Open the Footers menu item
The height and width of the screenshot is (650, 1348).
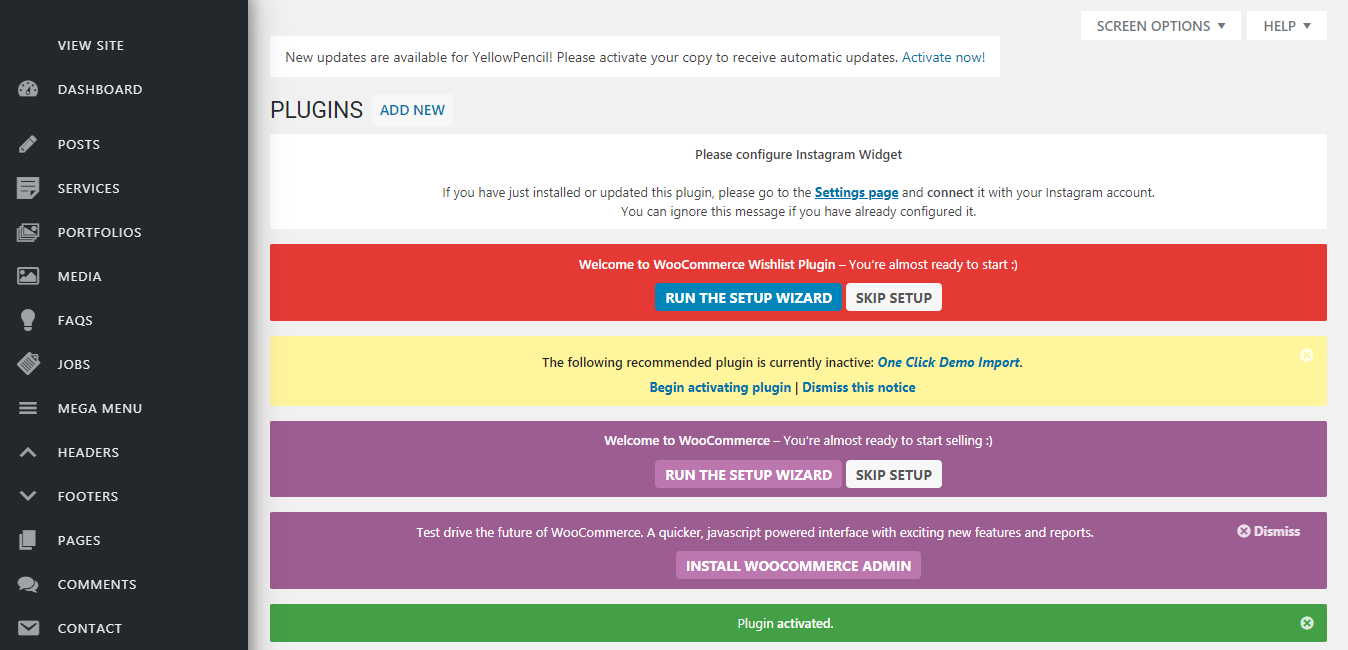coord(88,496)
